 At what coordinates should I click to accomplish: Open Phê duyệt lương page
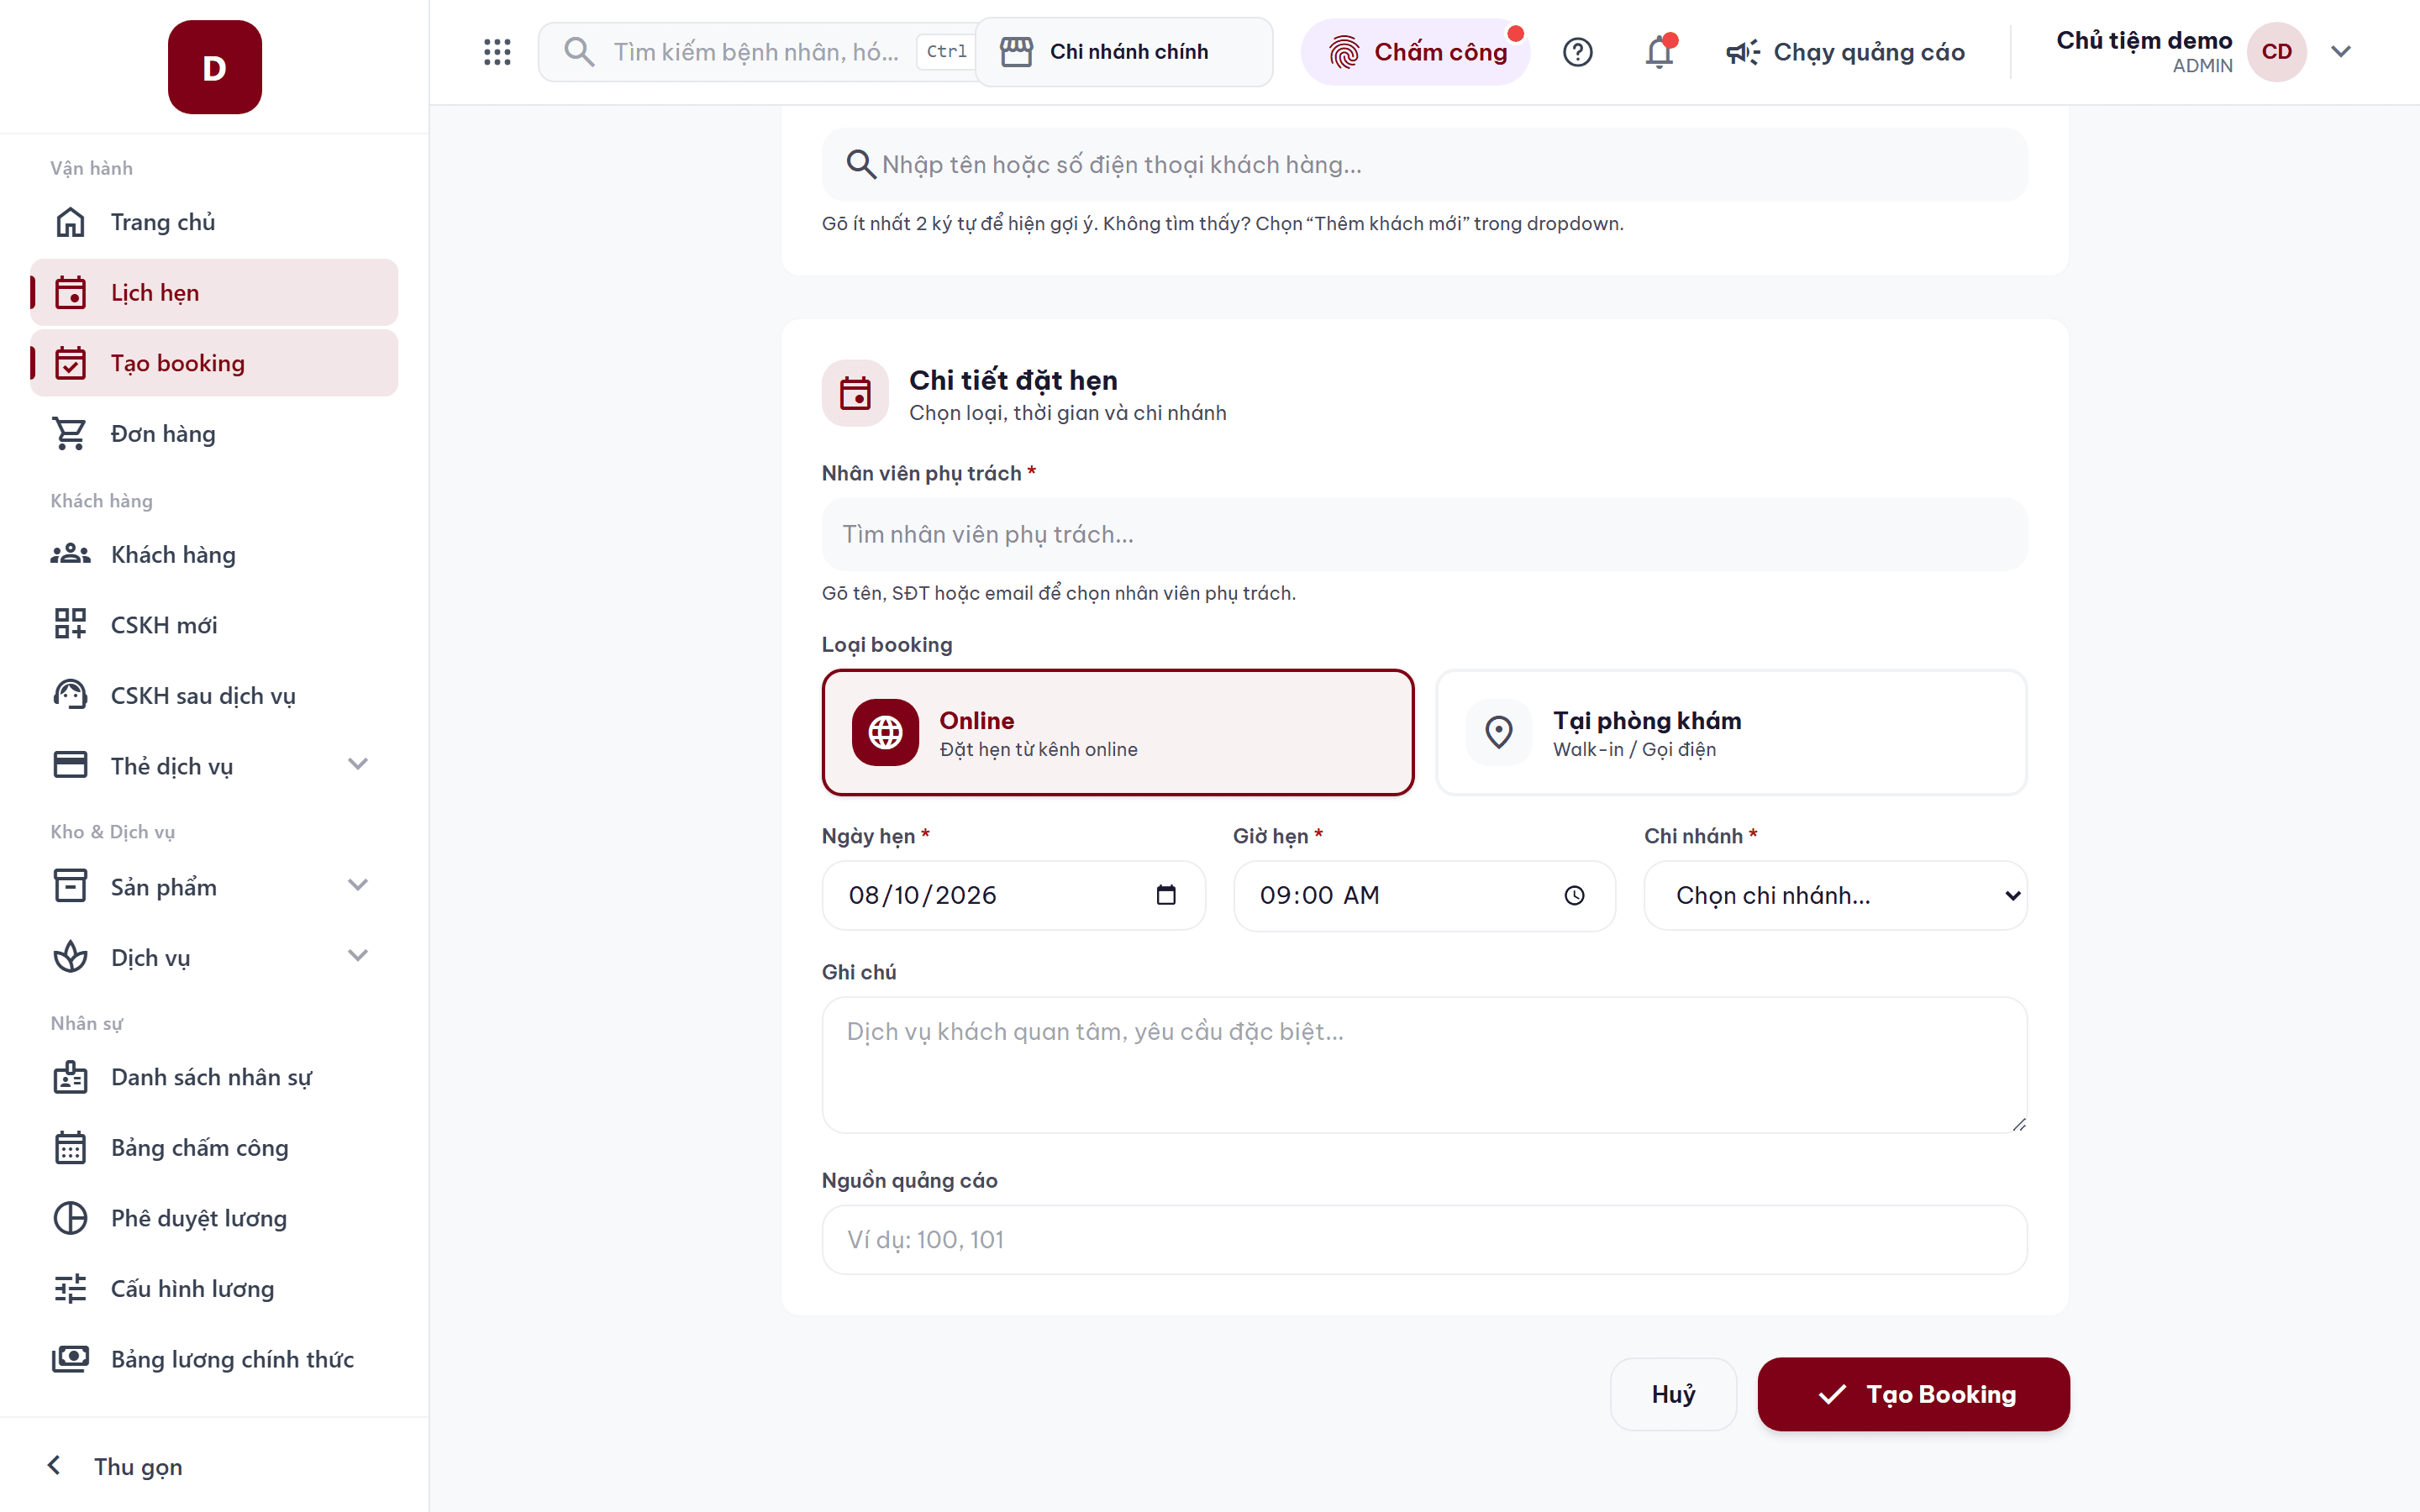coord(214,1219)
